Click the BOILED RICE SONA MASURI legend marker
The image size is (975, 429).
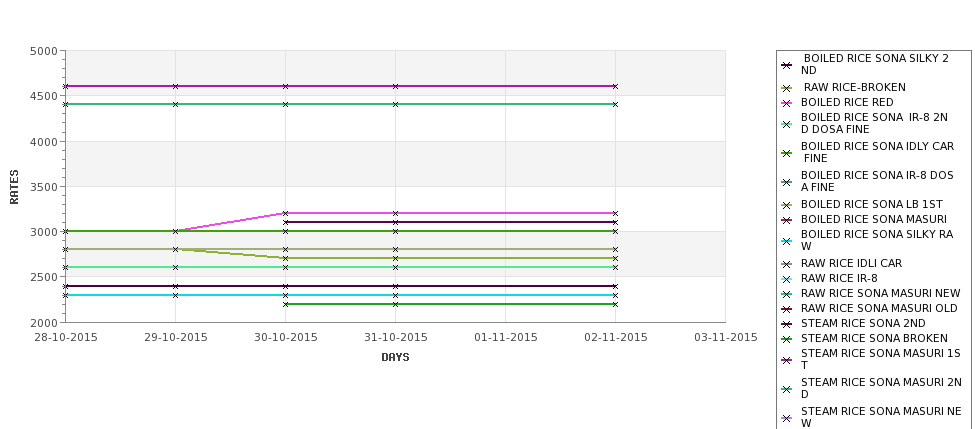pos(786,220)
